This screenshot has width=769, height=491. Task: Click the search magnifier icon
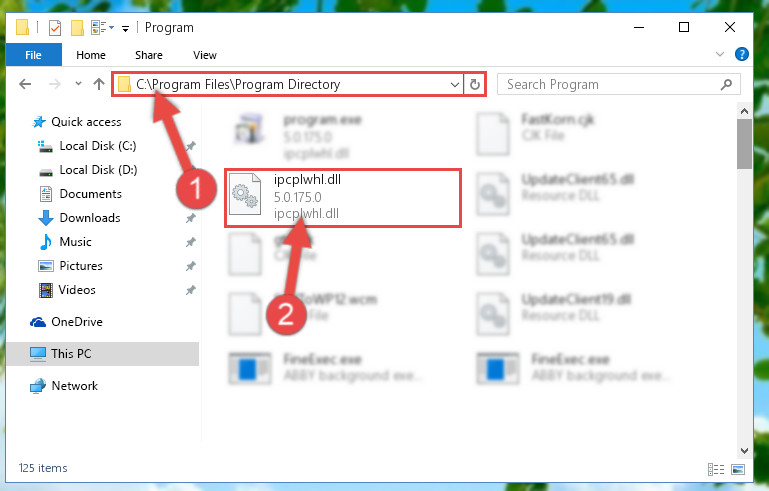[726, 84]
